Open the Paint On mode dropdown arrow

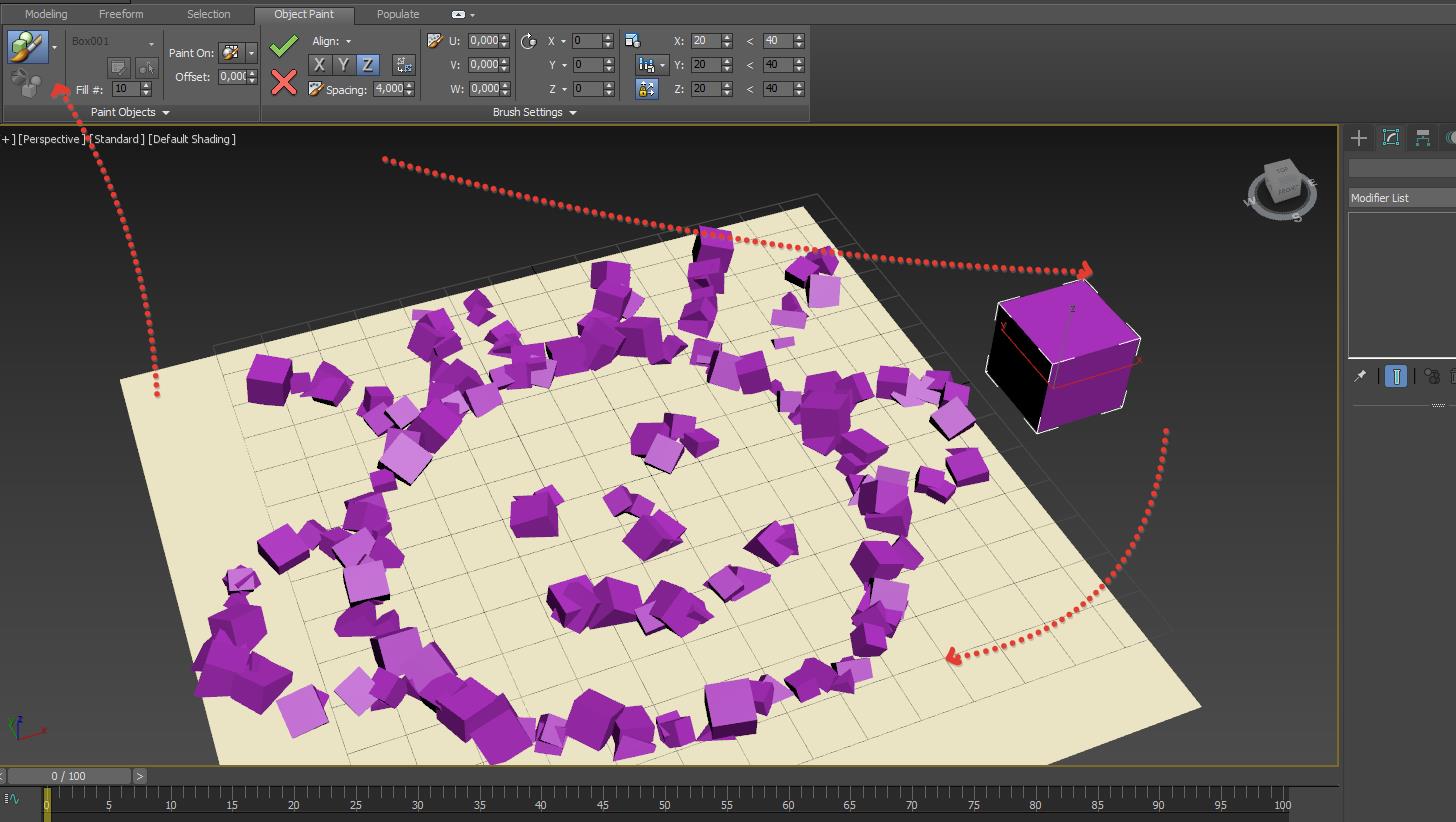tap(251, 52)
